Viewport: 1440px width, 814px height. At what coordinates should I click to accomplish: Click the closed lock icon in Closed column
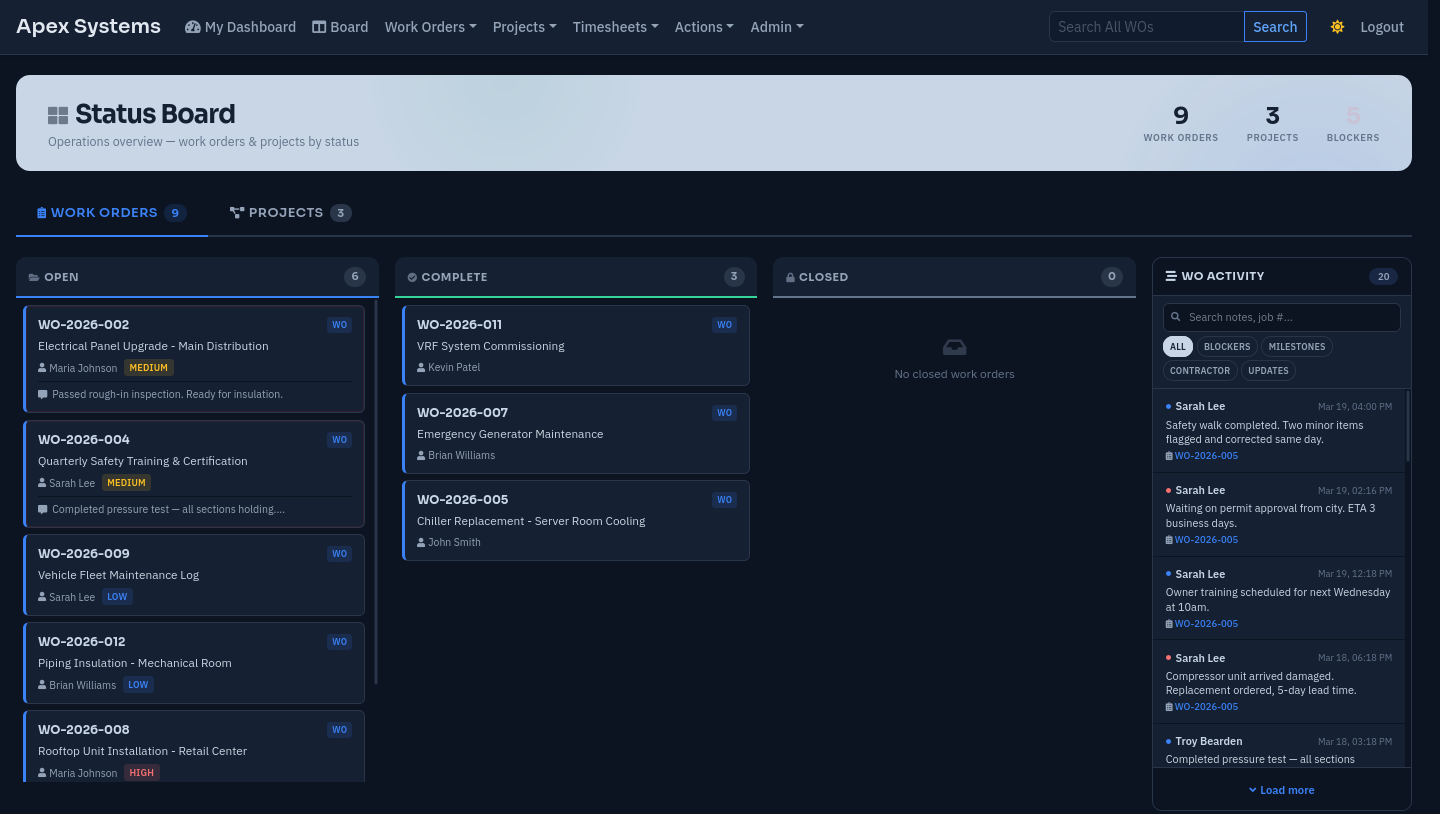[x=790, y=278]
